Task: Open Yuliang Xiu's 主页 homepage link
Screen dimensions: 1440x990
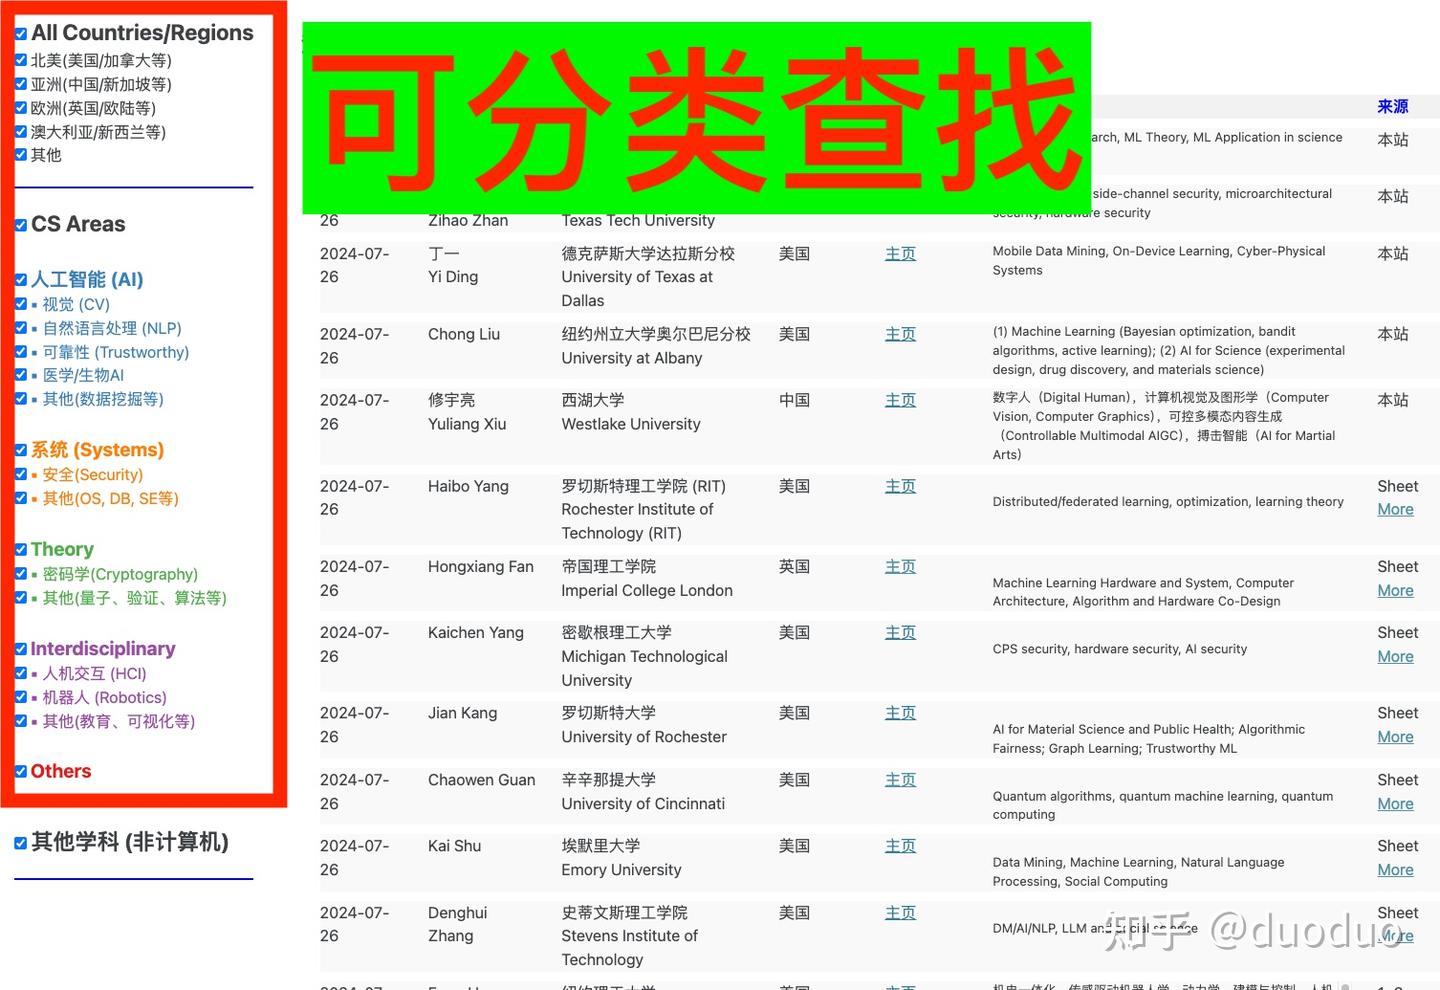Action: 899,400
